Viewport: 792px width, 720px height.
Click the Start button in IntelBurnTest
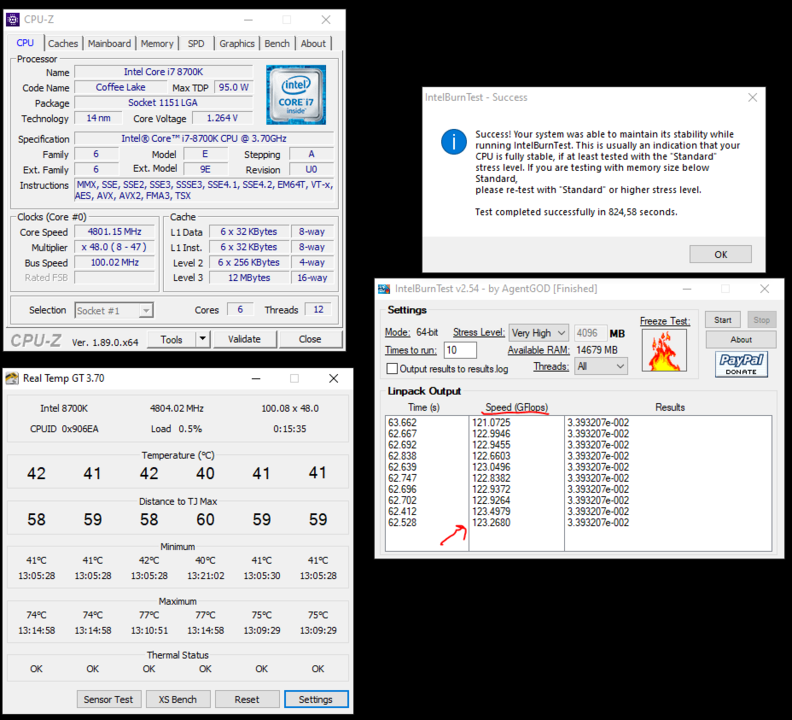pyautogui.click(x=723, y=320)
